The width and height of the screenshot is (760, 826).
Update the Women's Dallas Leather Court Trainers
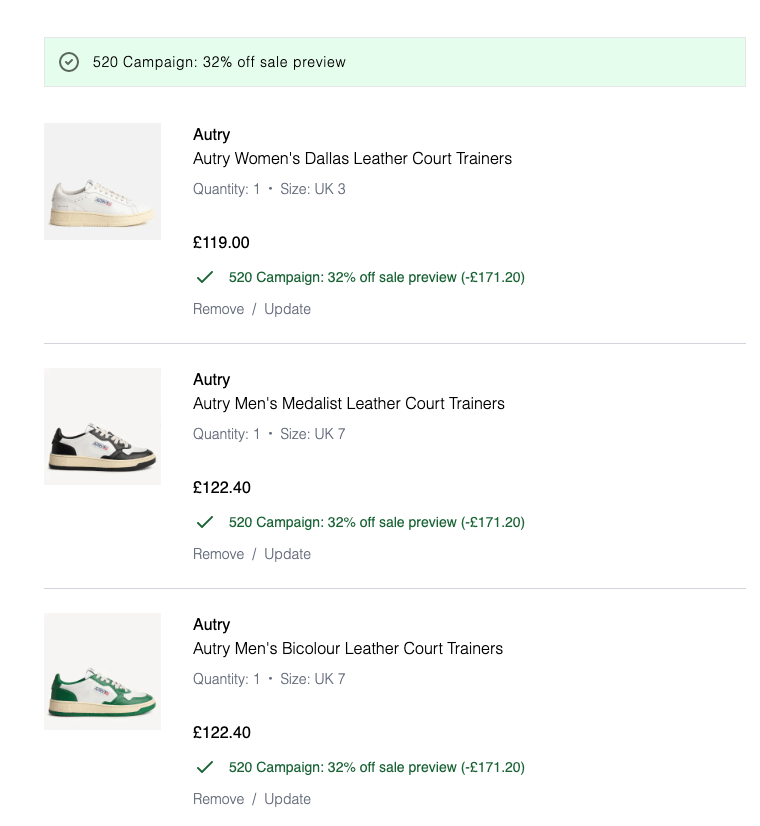point(288,309)
